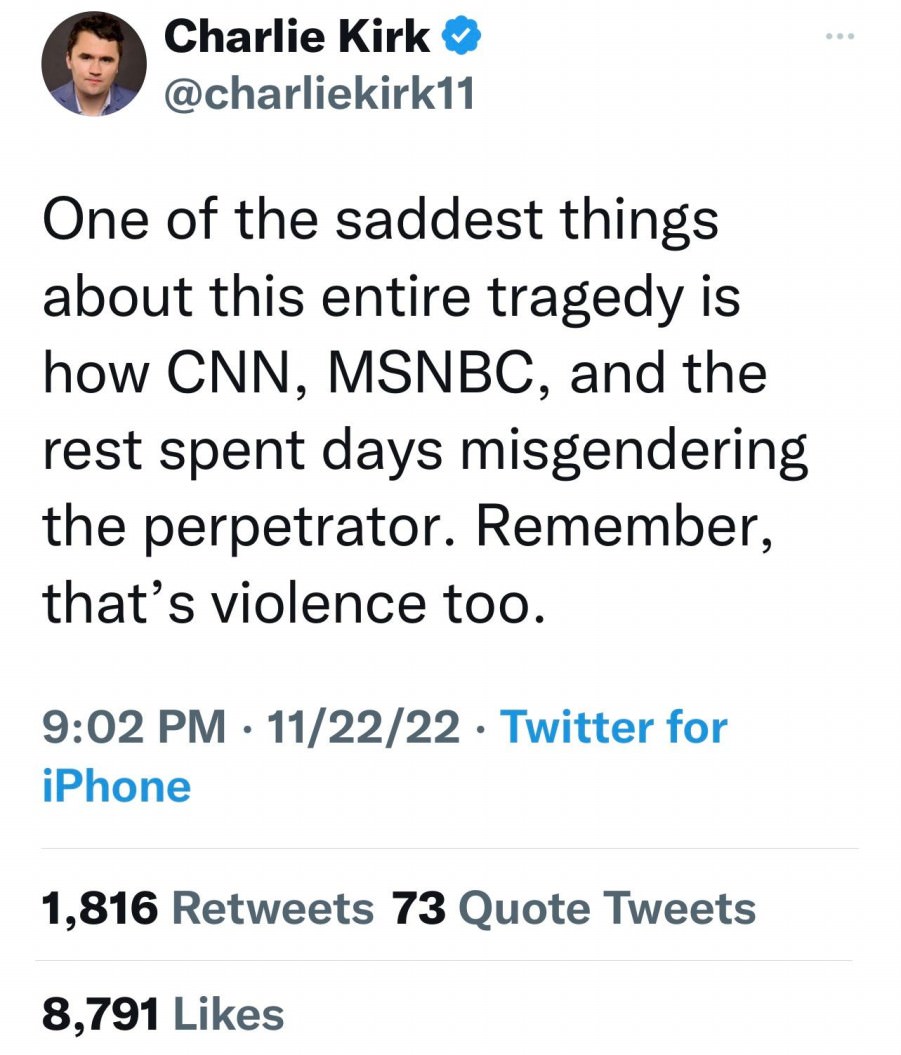View the Retweets list
Screen dimensions: 901x1055
(272, 909)
